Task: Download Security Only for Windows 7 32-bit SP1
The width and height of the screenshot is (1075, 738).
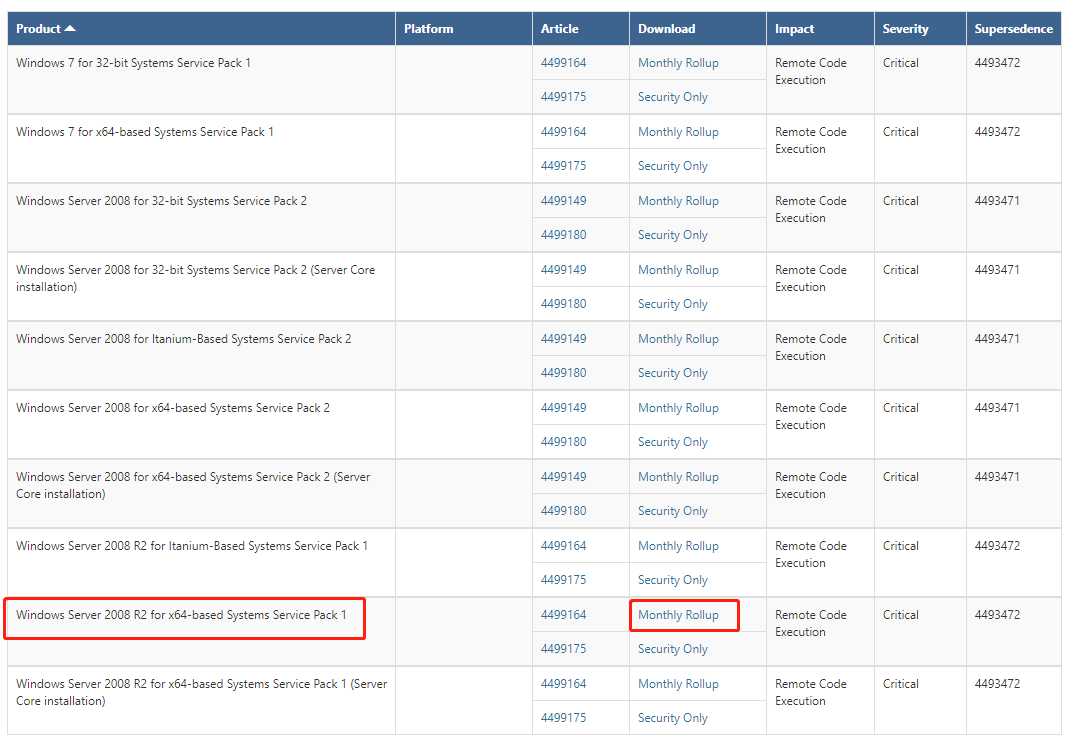Action: [673, 97]
